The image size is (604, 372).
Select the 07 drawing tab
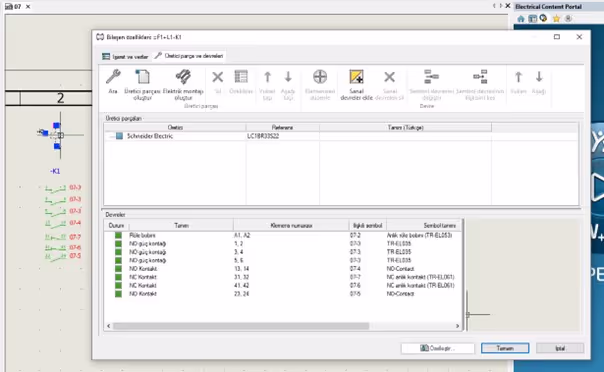[x=14, y=7]
